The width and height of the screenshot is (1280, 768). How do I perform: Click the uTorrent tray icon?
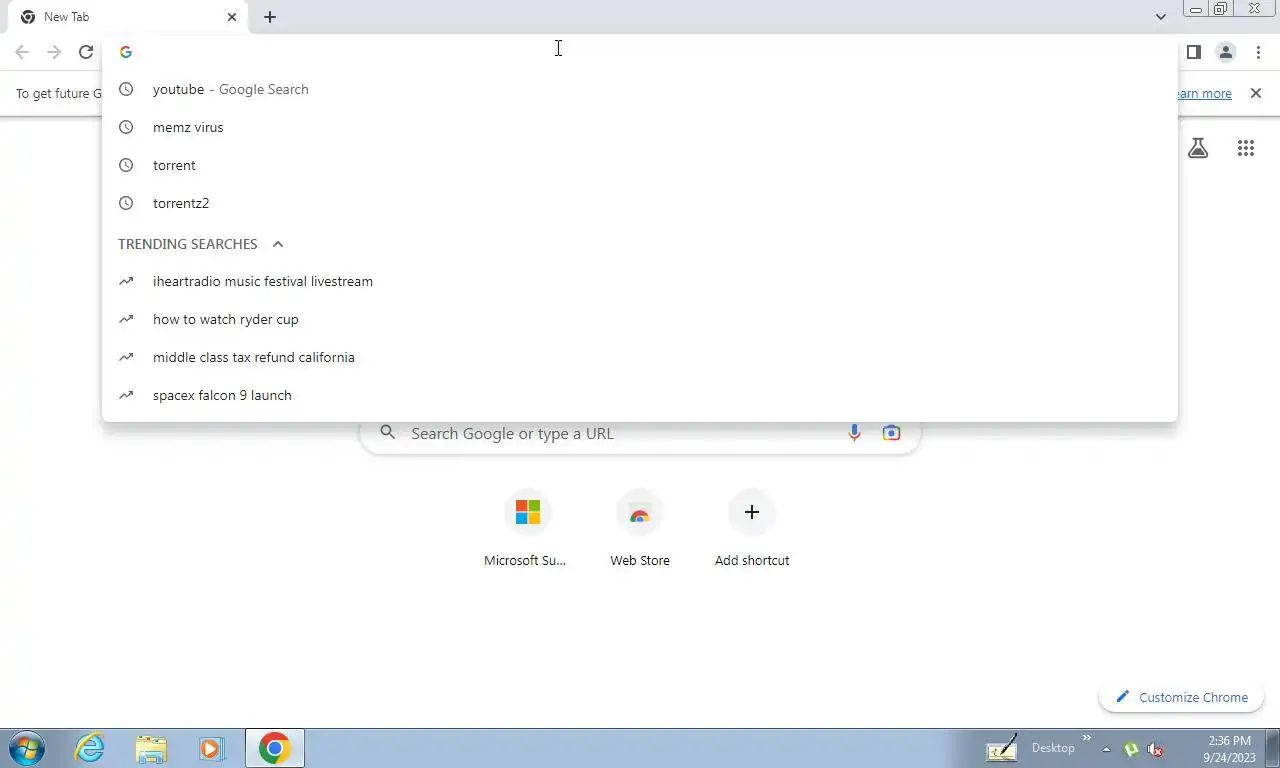[1131, 749]
